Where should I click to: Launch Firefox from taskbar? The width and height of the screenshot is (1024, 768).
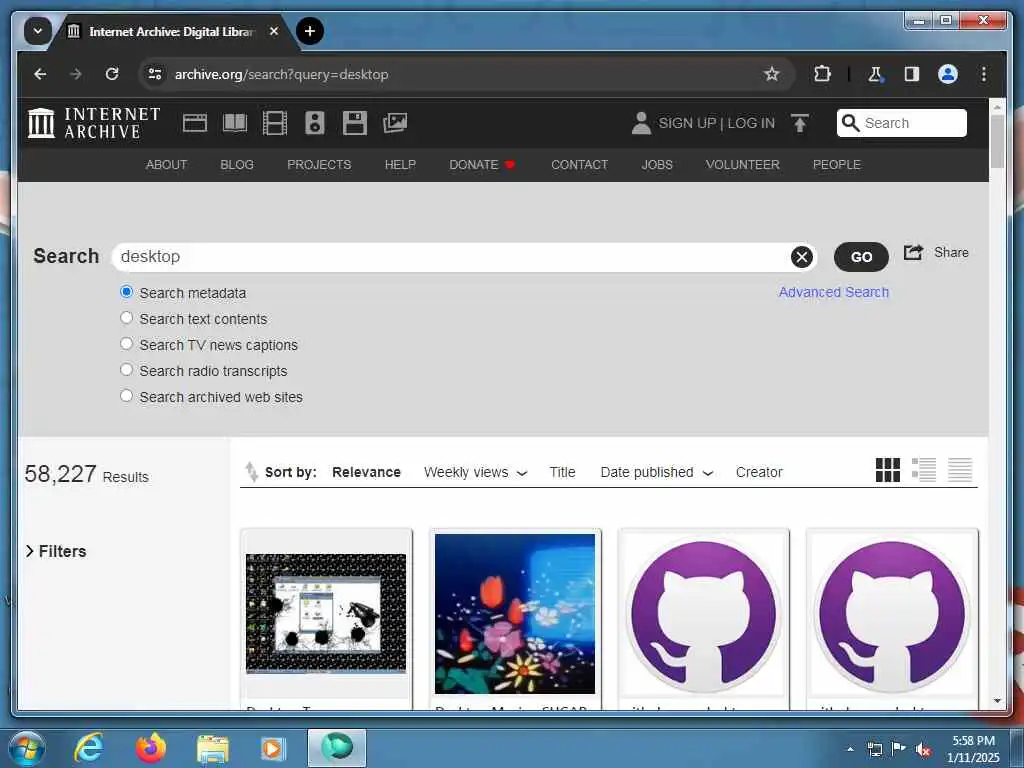tap(150, 748)
